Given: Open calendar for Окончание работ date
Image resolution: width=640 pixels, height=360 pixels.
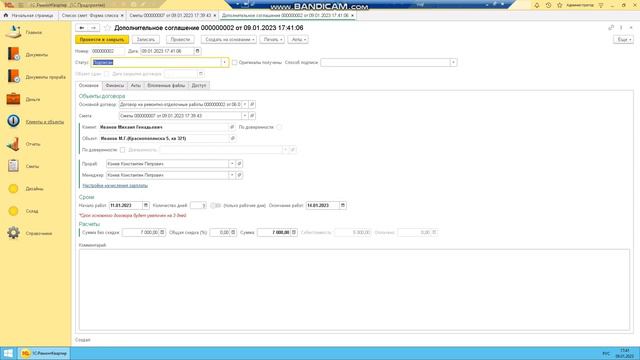Looking at the screenshot, I should (343, 205).
